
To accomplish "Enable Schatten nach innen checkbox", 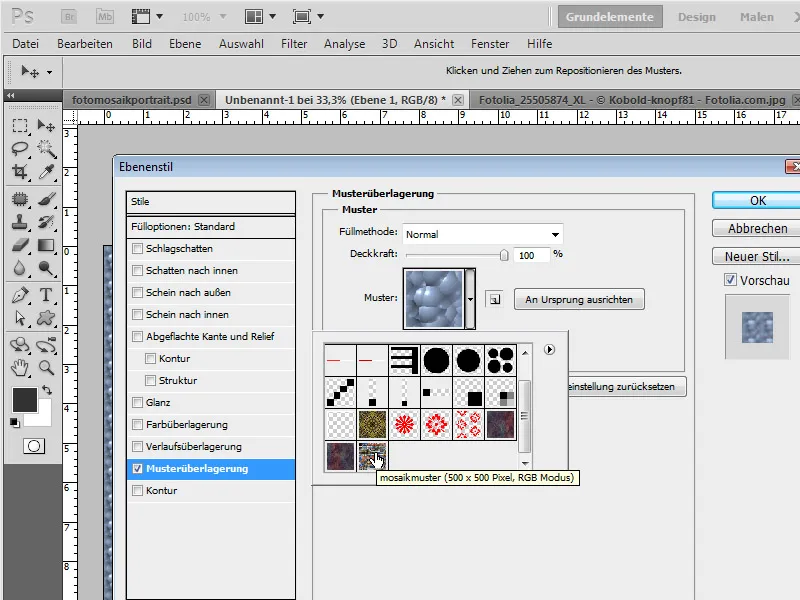I will click(137, 270).
